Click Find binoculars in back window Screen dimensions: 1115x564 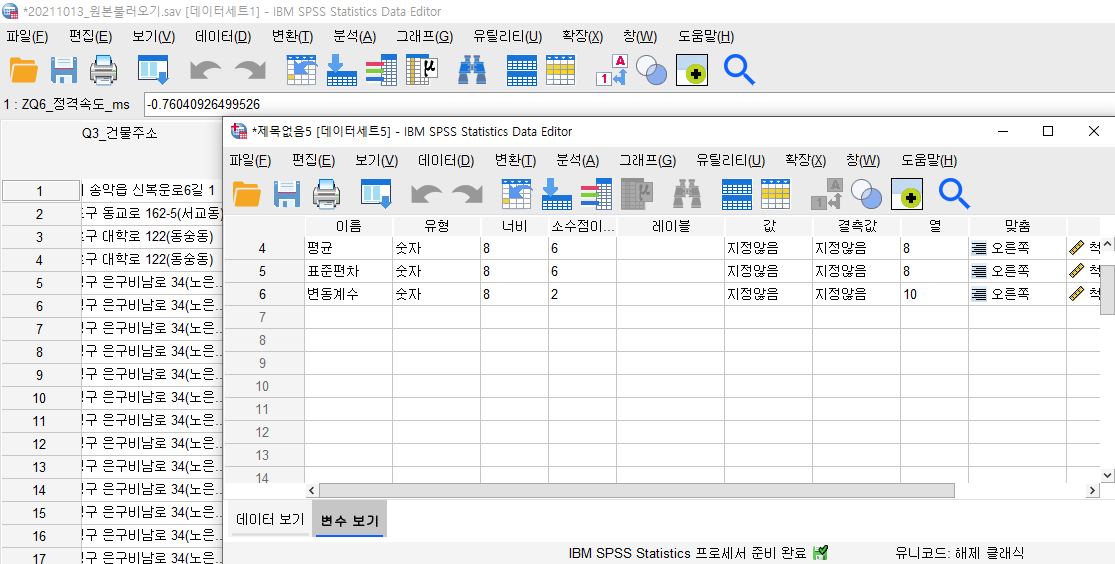pos(472,70)
